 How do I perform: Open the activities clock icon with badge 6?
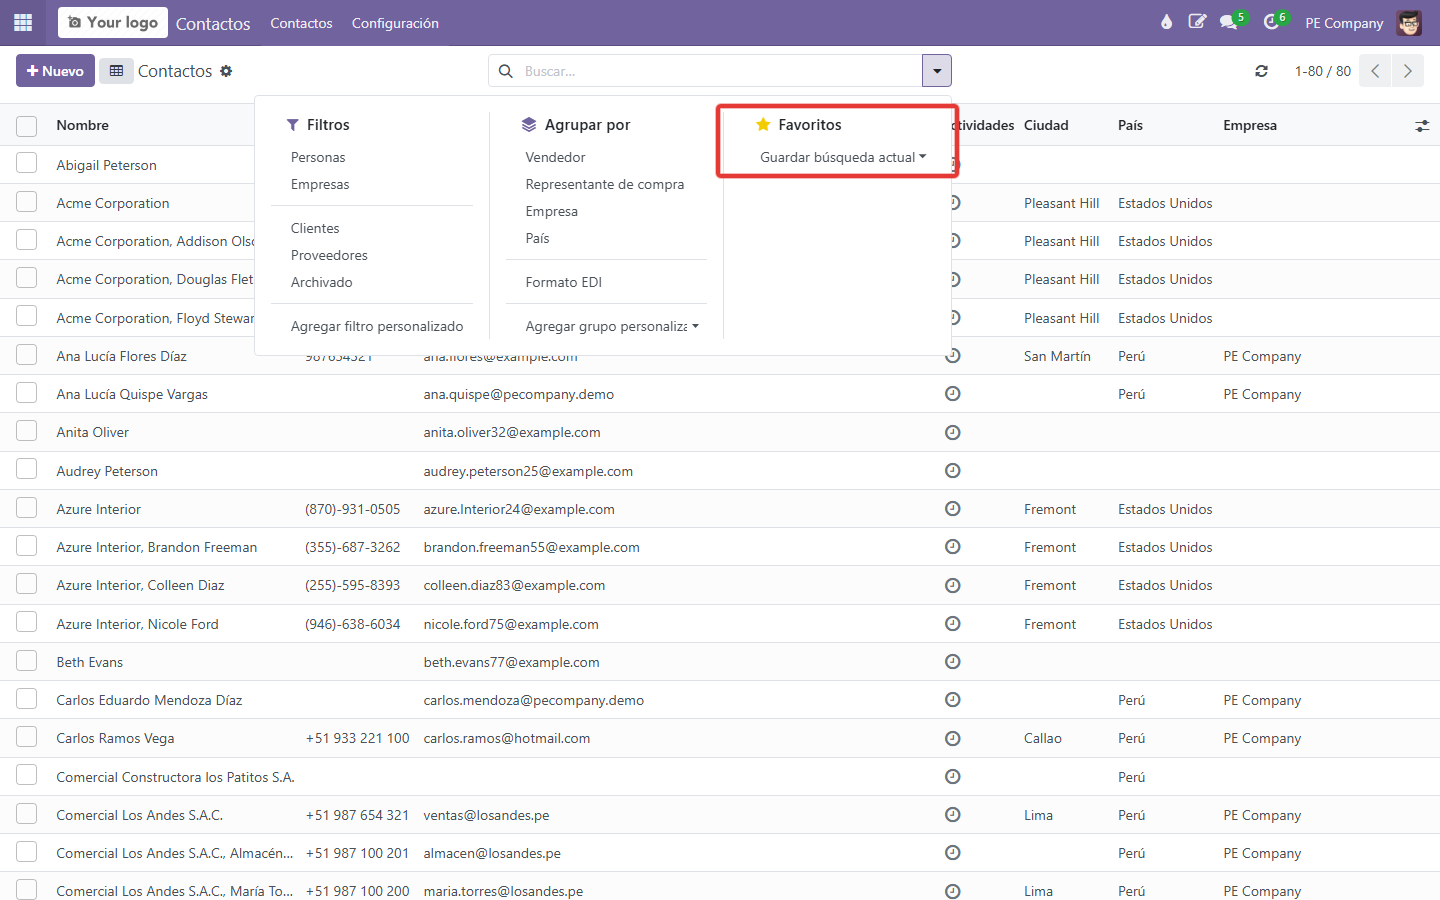point(1272,22)
